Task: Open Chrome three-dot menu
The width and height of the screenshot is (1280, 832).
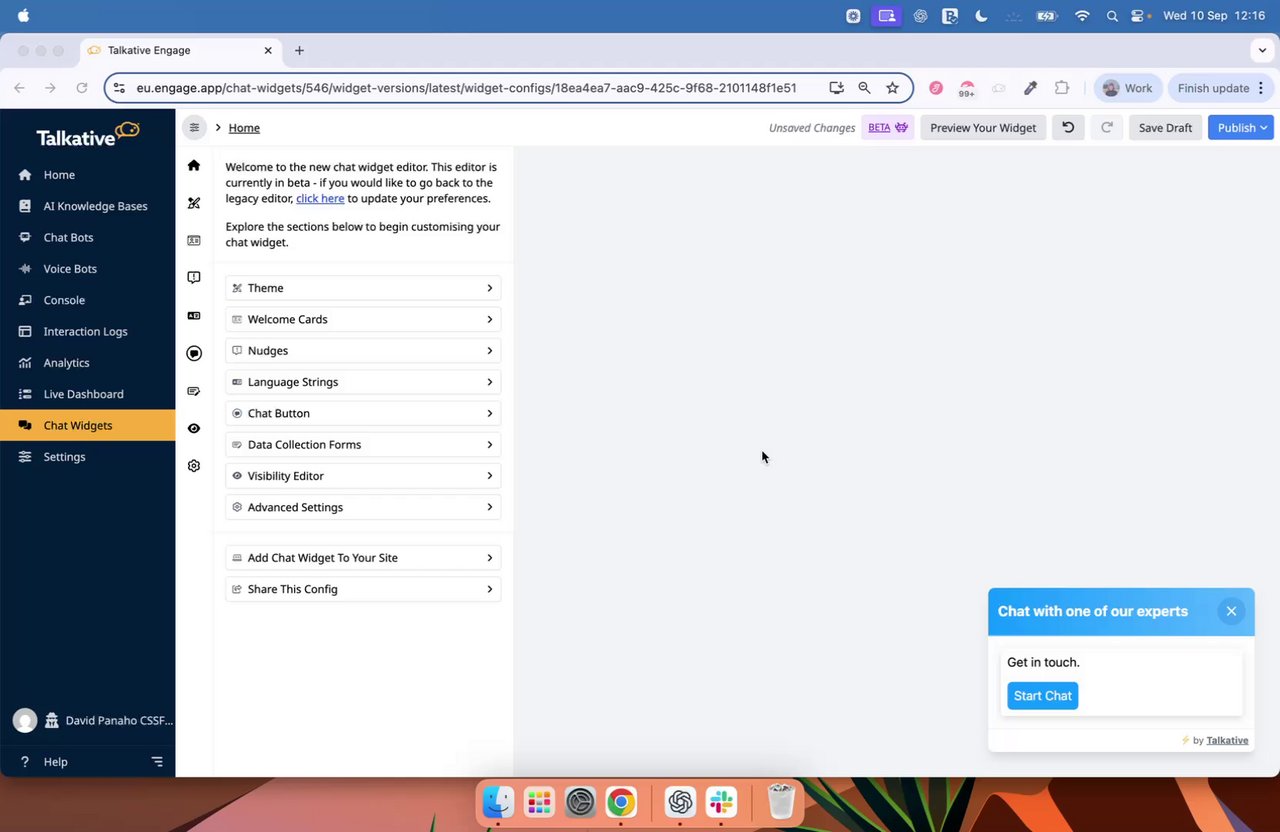Action: coord(1262,88)
